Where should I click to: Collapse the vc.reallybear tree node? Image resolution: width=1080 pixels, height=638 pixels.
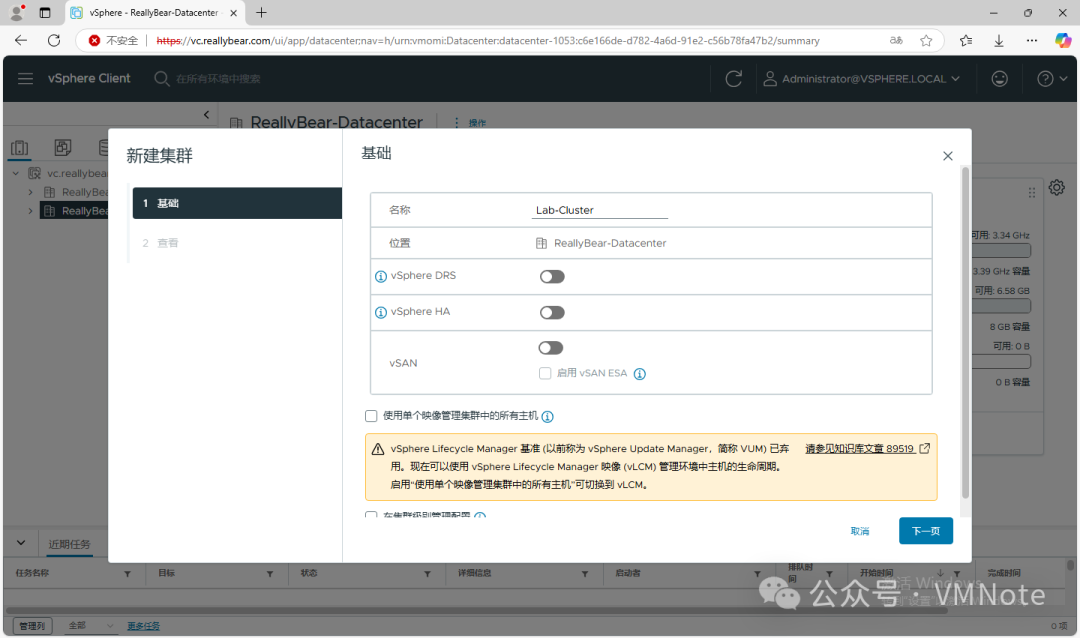pyautogui.click(x=16, y=173)
